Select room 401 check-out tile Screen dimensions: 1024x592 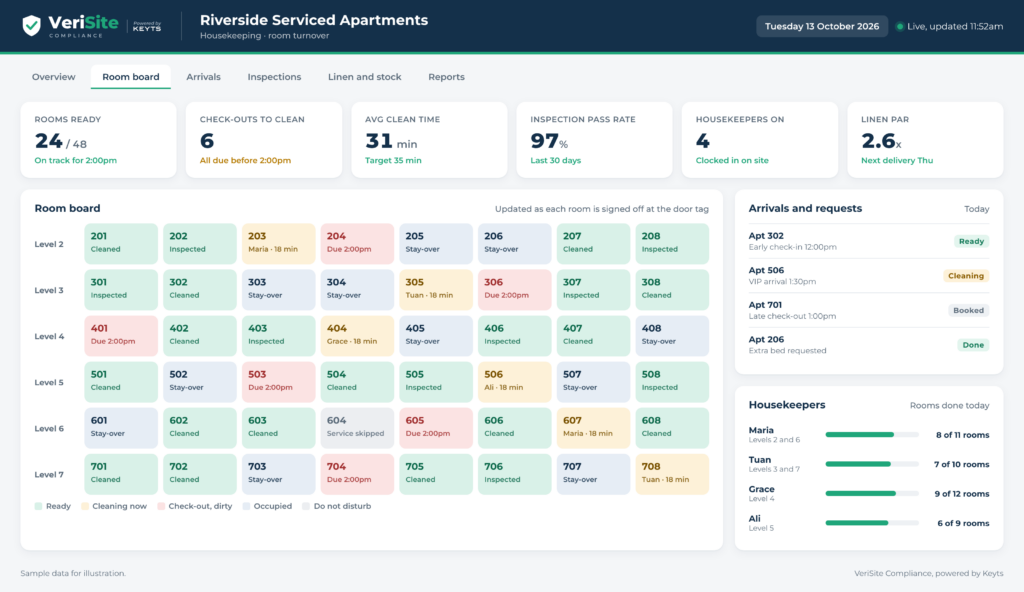point(121,336)
